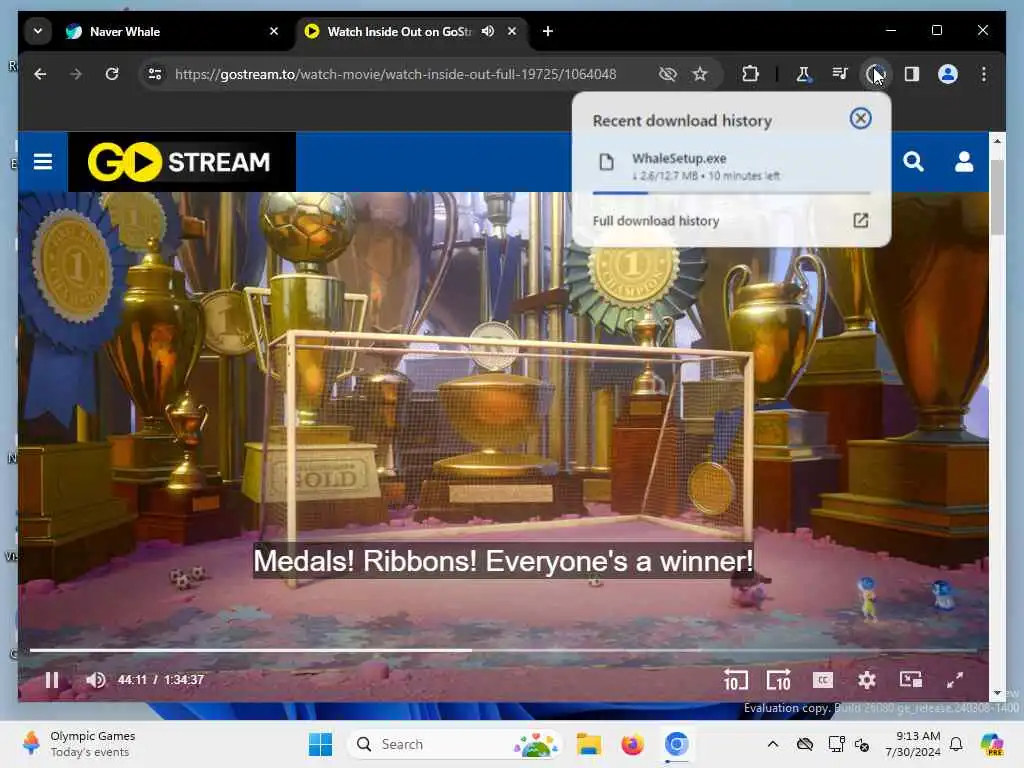View site information icon in address bar
This screenshot has width=1024, height=768.
click(155, 74)
